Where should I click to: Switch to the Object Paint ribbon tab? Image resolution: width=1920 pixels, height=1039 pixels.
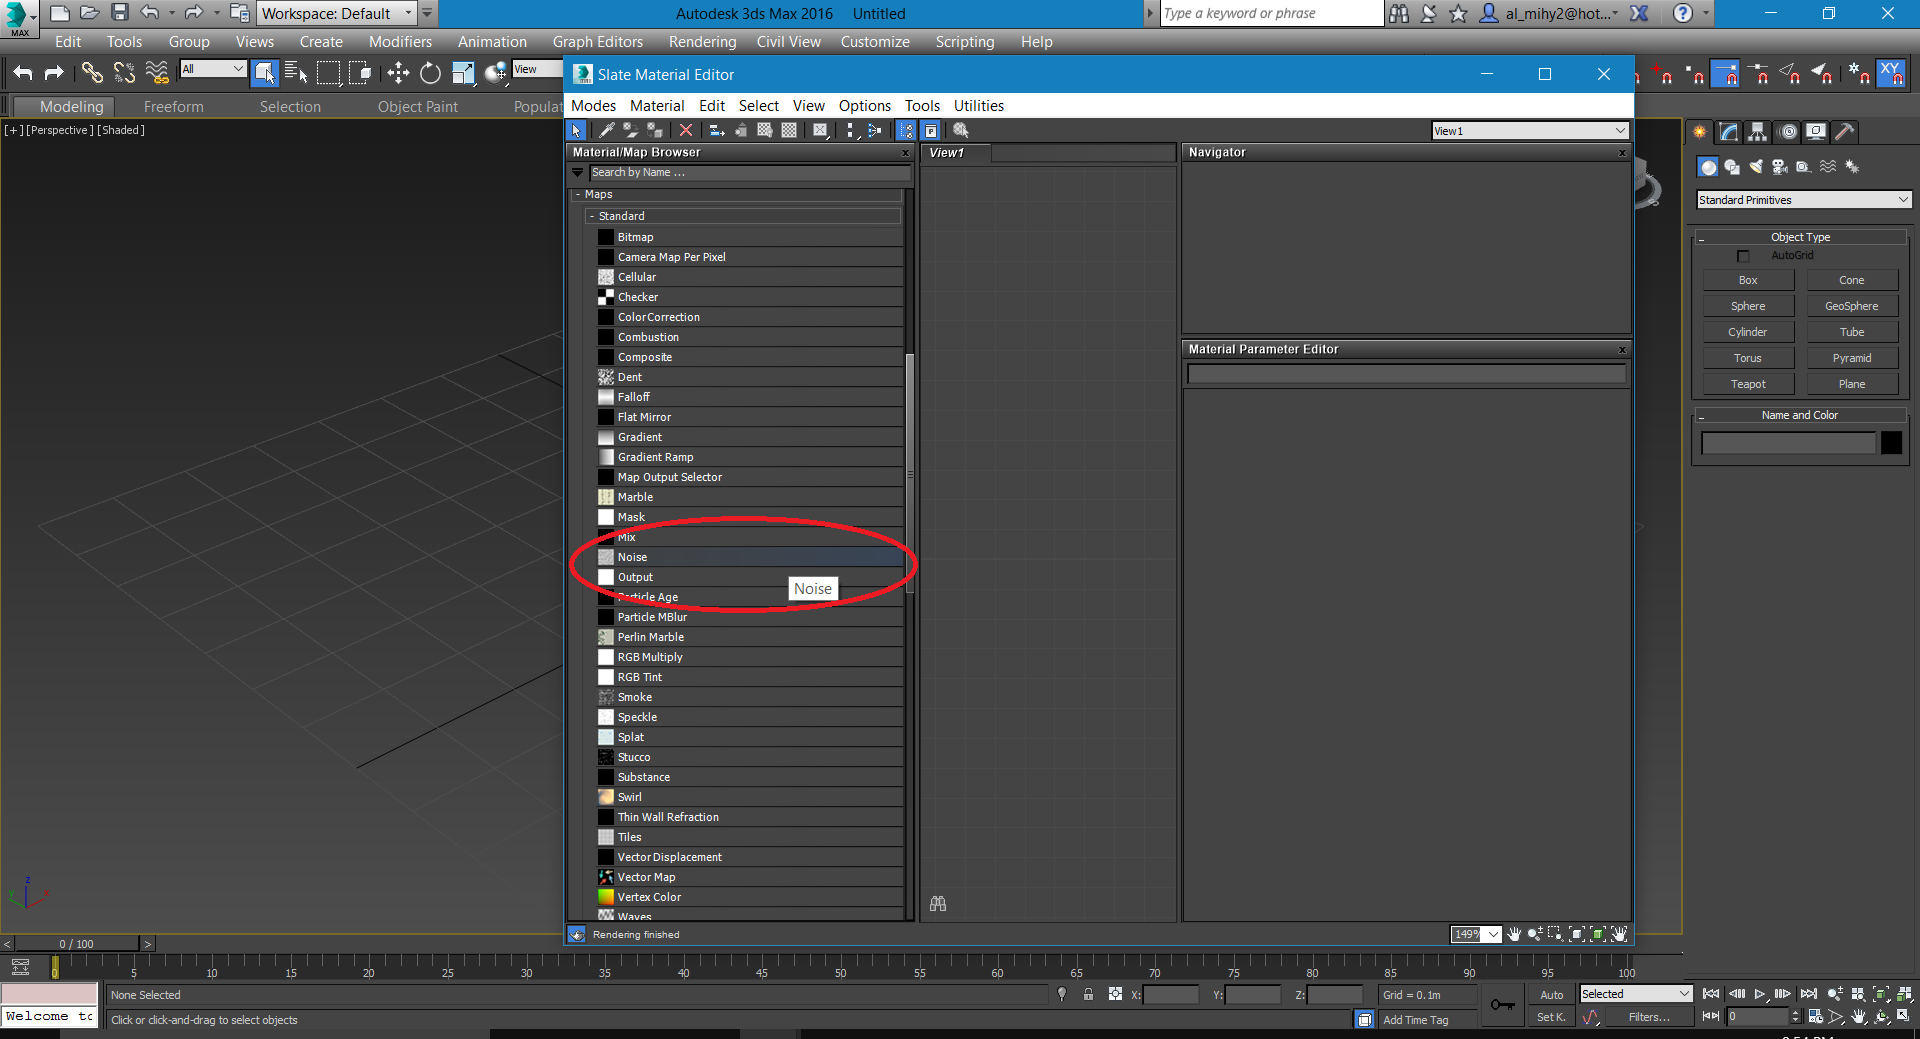[x=417, y=107]
